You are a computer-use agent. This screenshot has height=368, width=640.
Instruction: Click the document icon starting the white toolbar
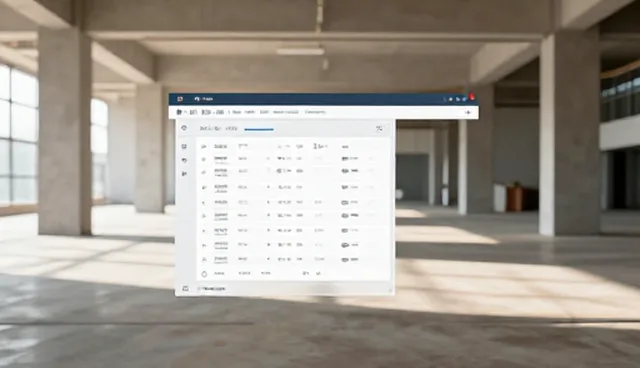[179, 112]
